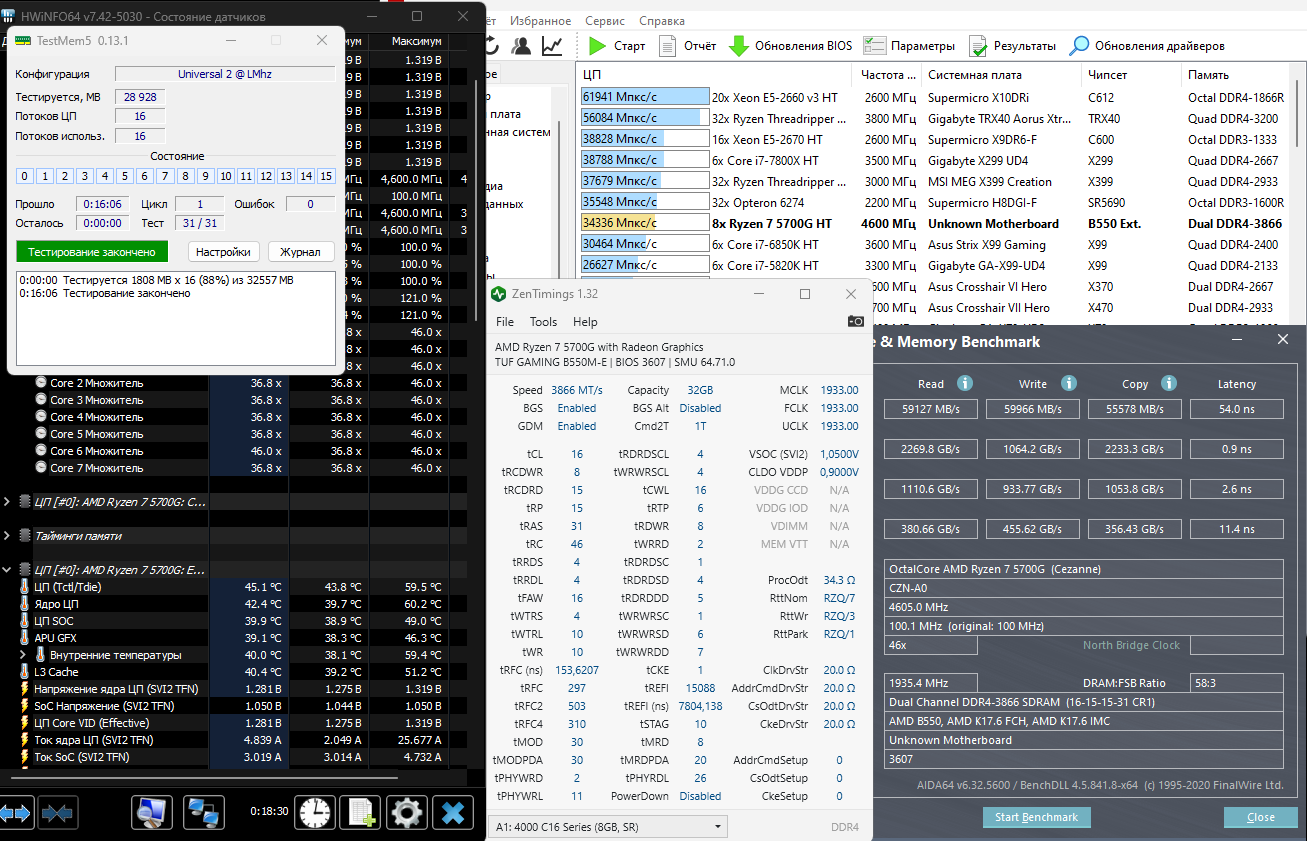Click the Read column info icon
The image size is (1307, 841).
point(965,383)
